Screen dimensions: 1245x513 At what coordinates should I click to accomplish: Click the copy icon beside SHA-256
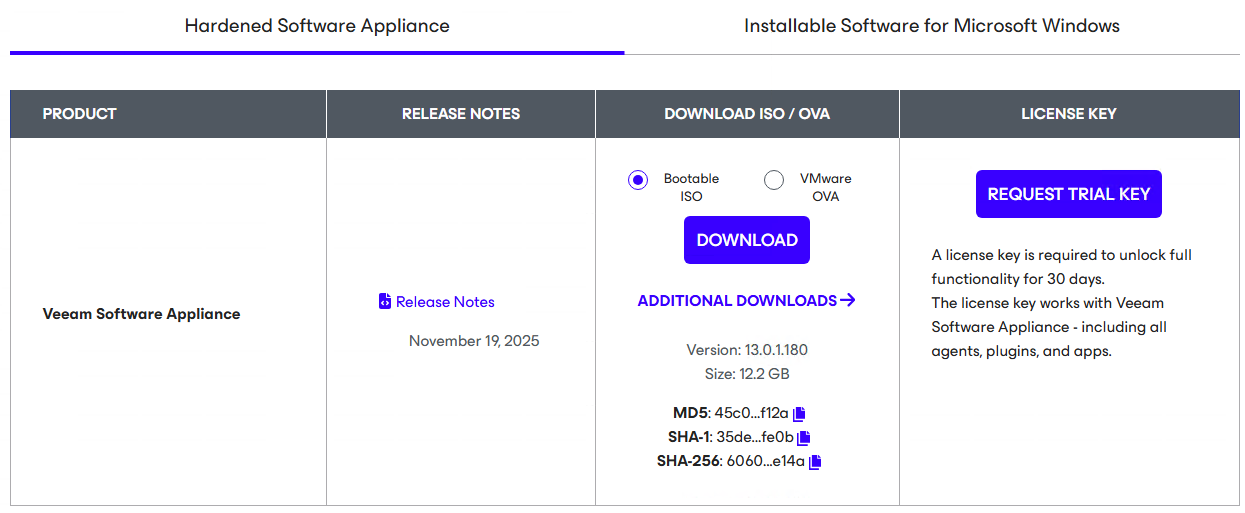[815, 462]
